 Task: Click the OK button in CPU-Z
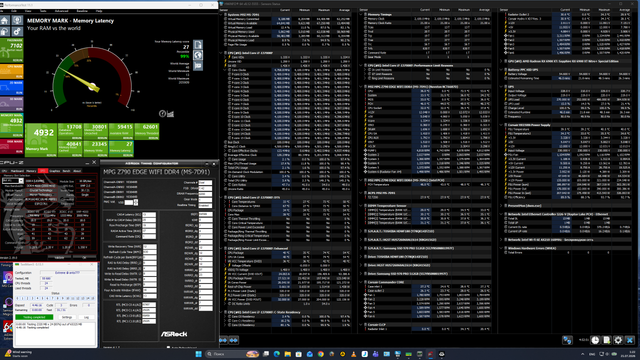click(84, 258)
